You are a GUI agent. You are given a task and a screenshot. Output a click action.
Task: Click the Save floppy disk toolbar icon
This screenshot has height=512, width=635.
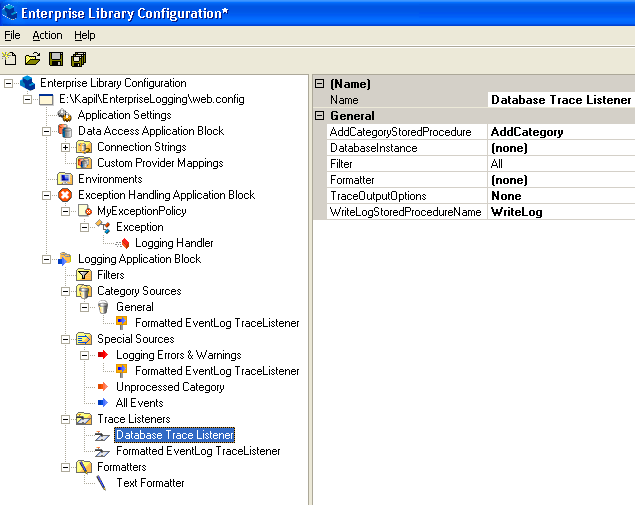click(x=56, y=59)
